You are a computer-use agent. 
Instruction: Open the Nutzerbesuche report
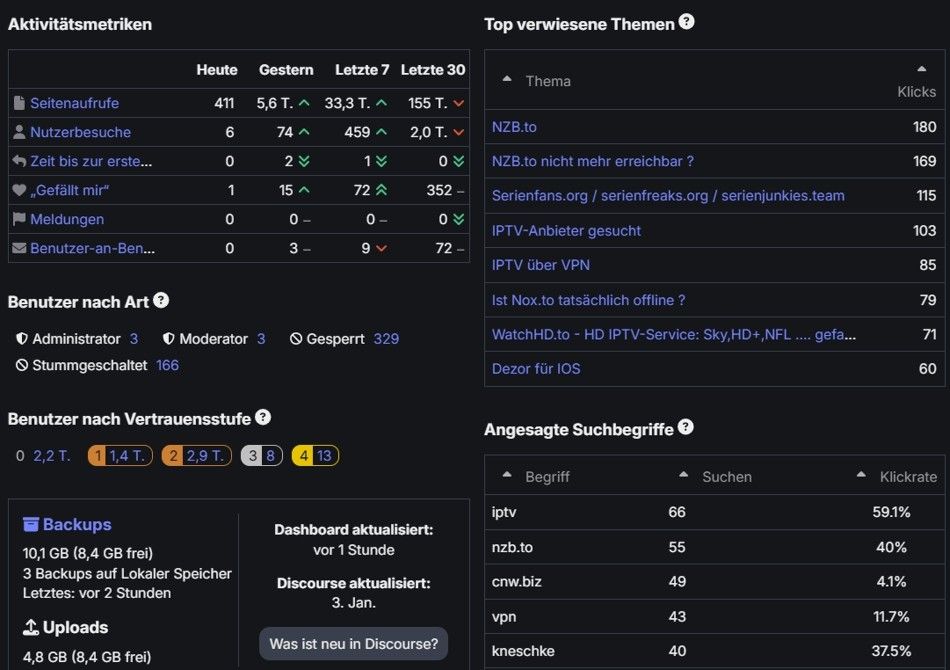coord(80,132)
